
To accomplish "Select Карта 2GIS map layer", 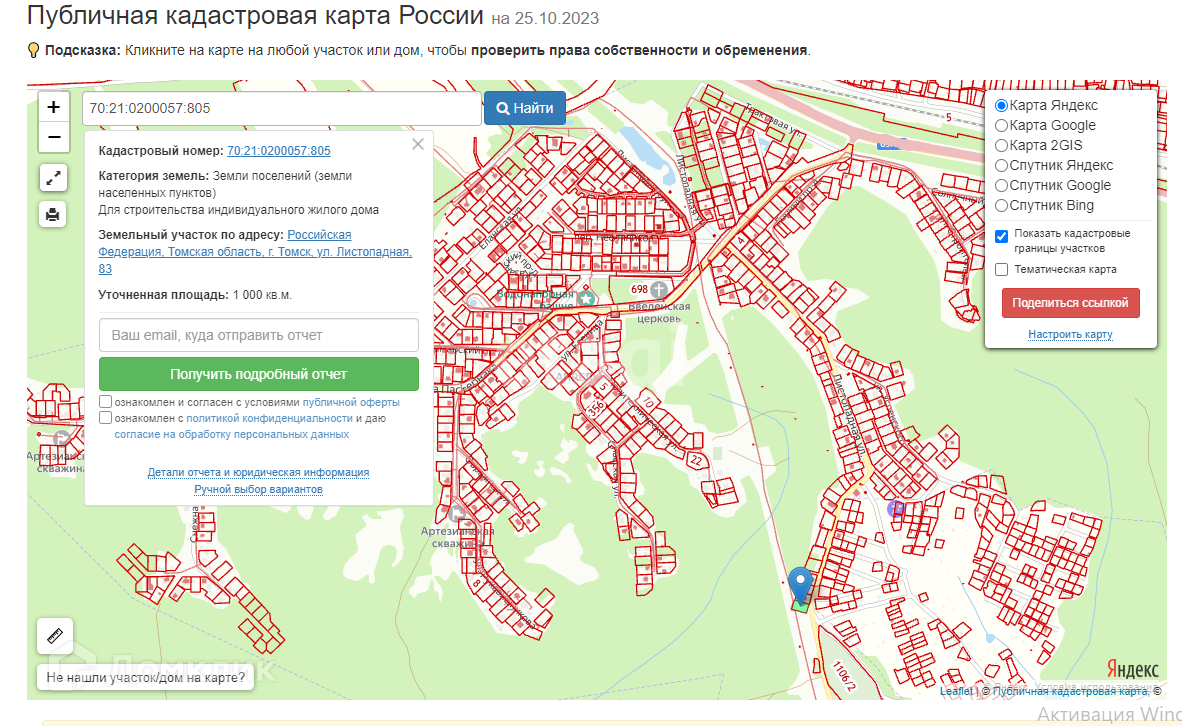I will tap(1001, 146).
